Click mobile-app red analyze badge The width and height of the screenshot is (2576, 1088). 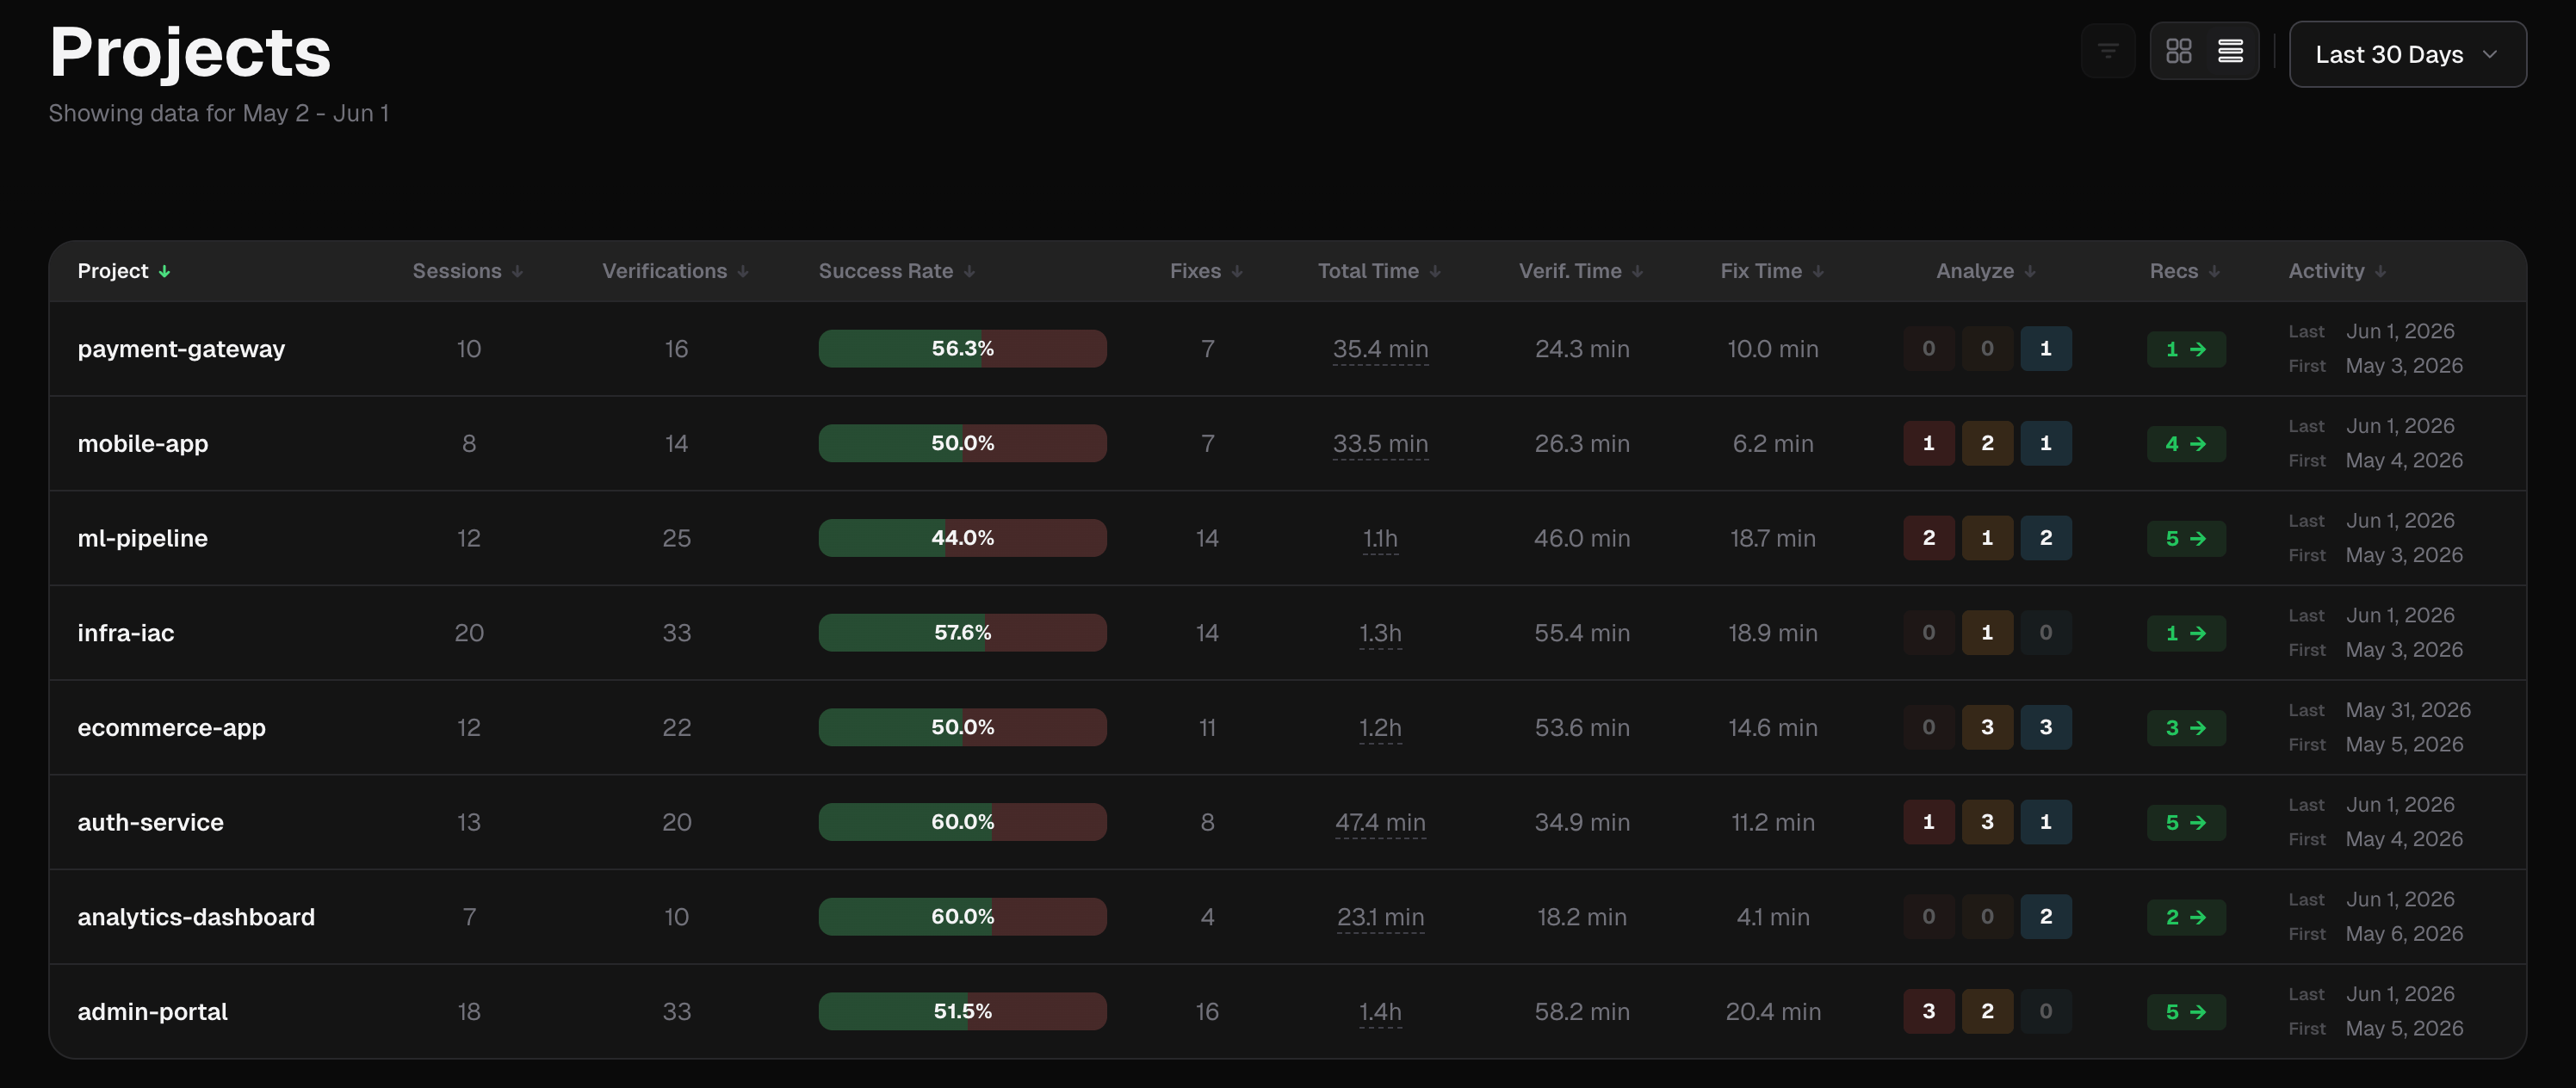click(x=1929, y=444)
